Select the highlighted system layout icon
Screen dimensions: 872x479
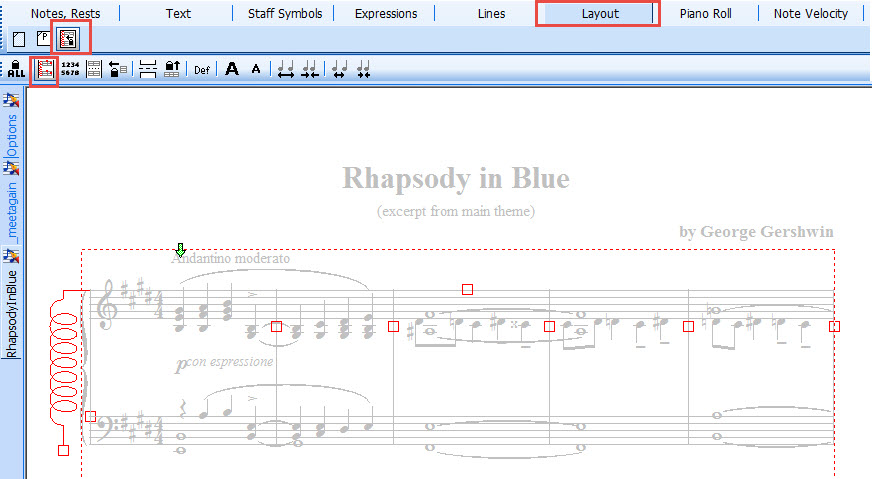click(44, 69)
